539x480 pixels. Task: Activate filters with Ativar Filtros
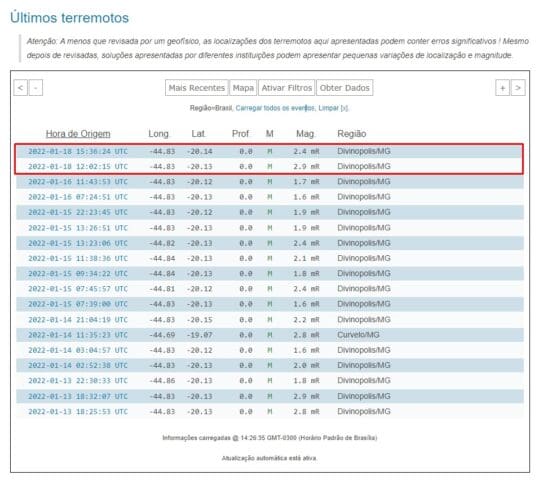tap(287, 88)
